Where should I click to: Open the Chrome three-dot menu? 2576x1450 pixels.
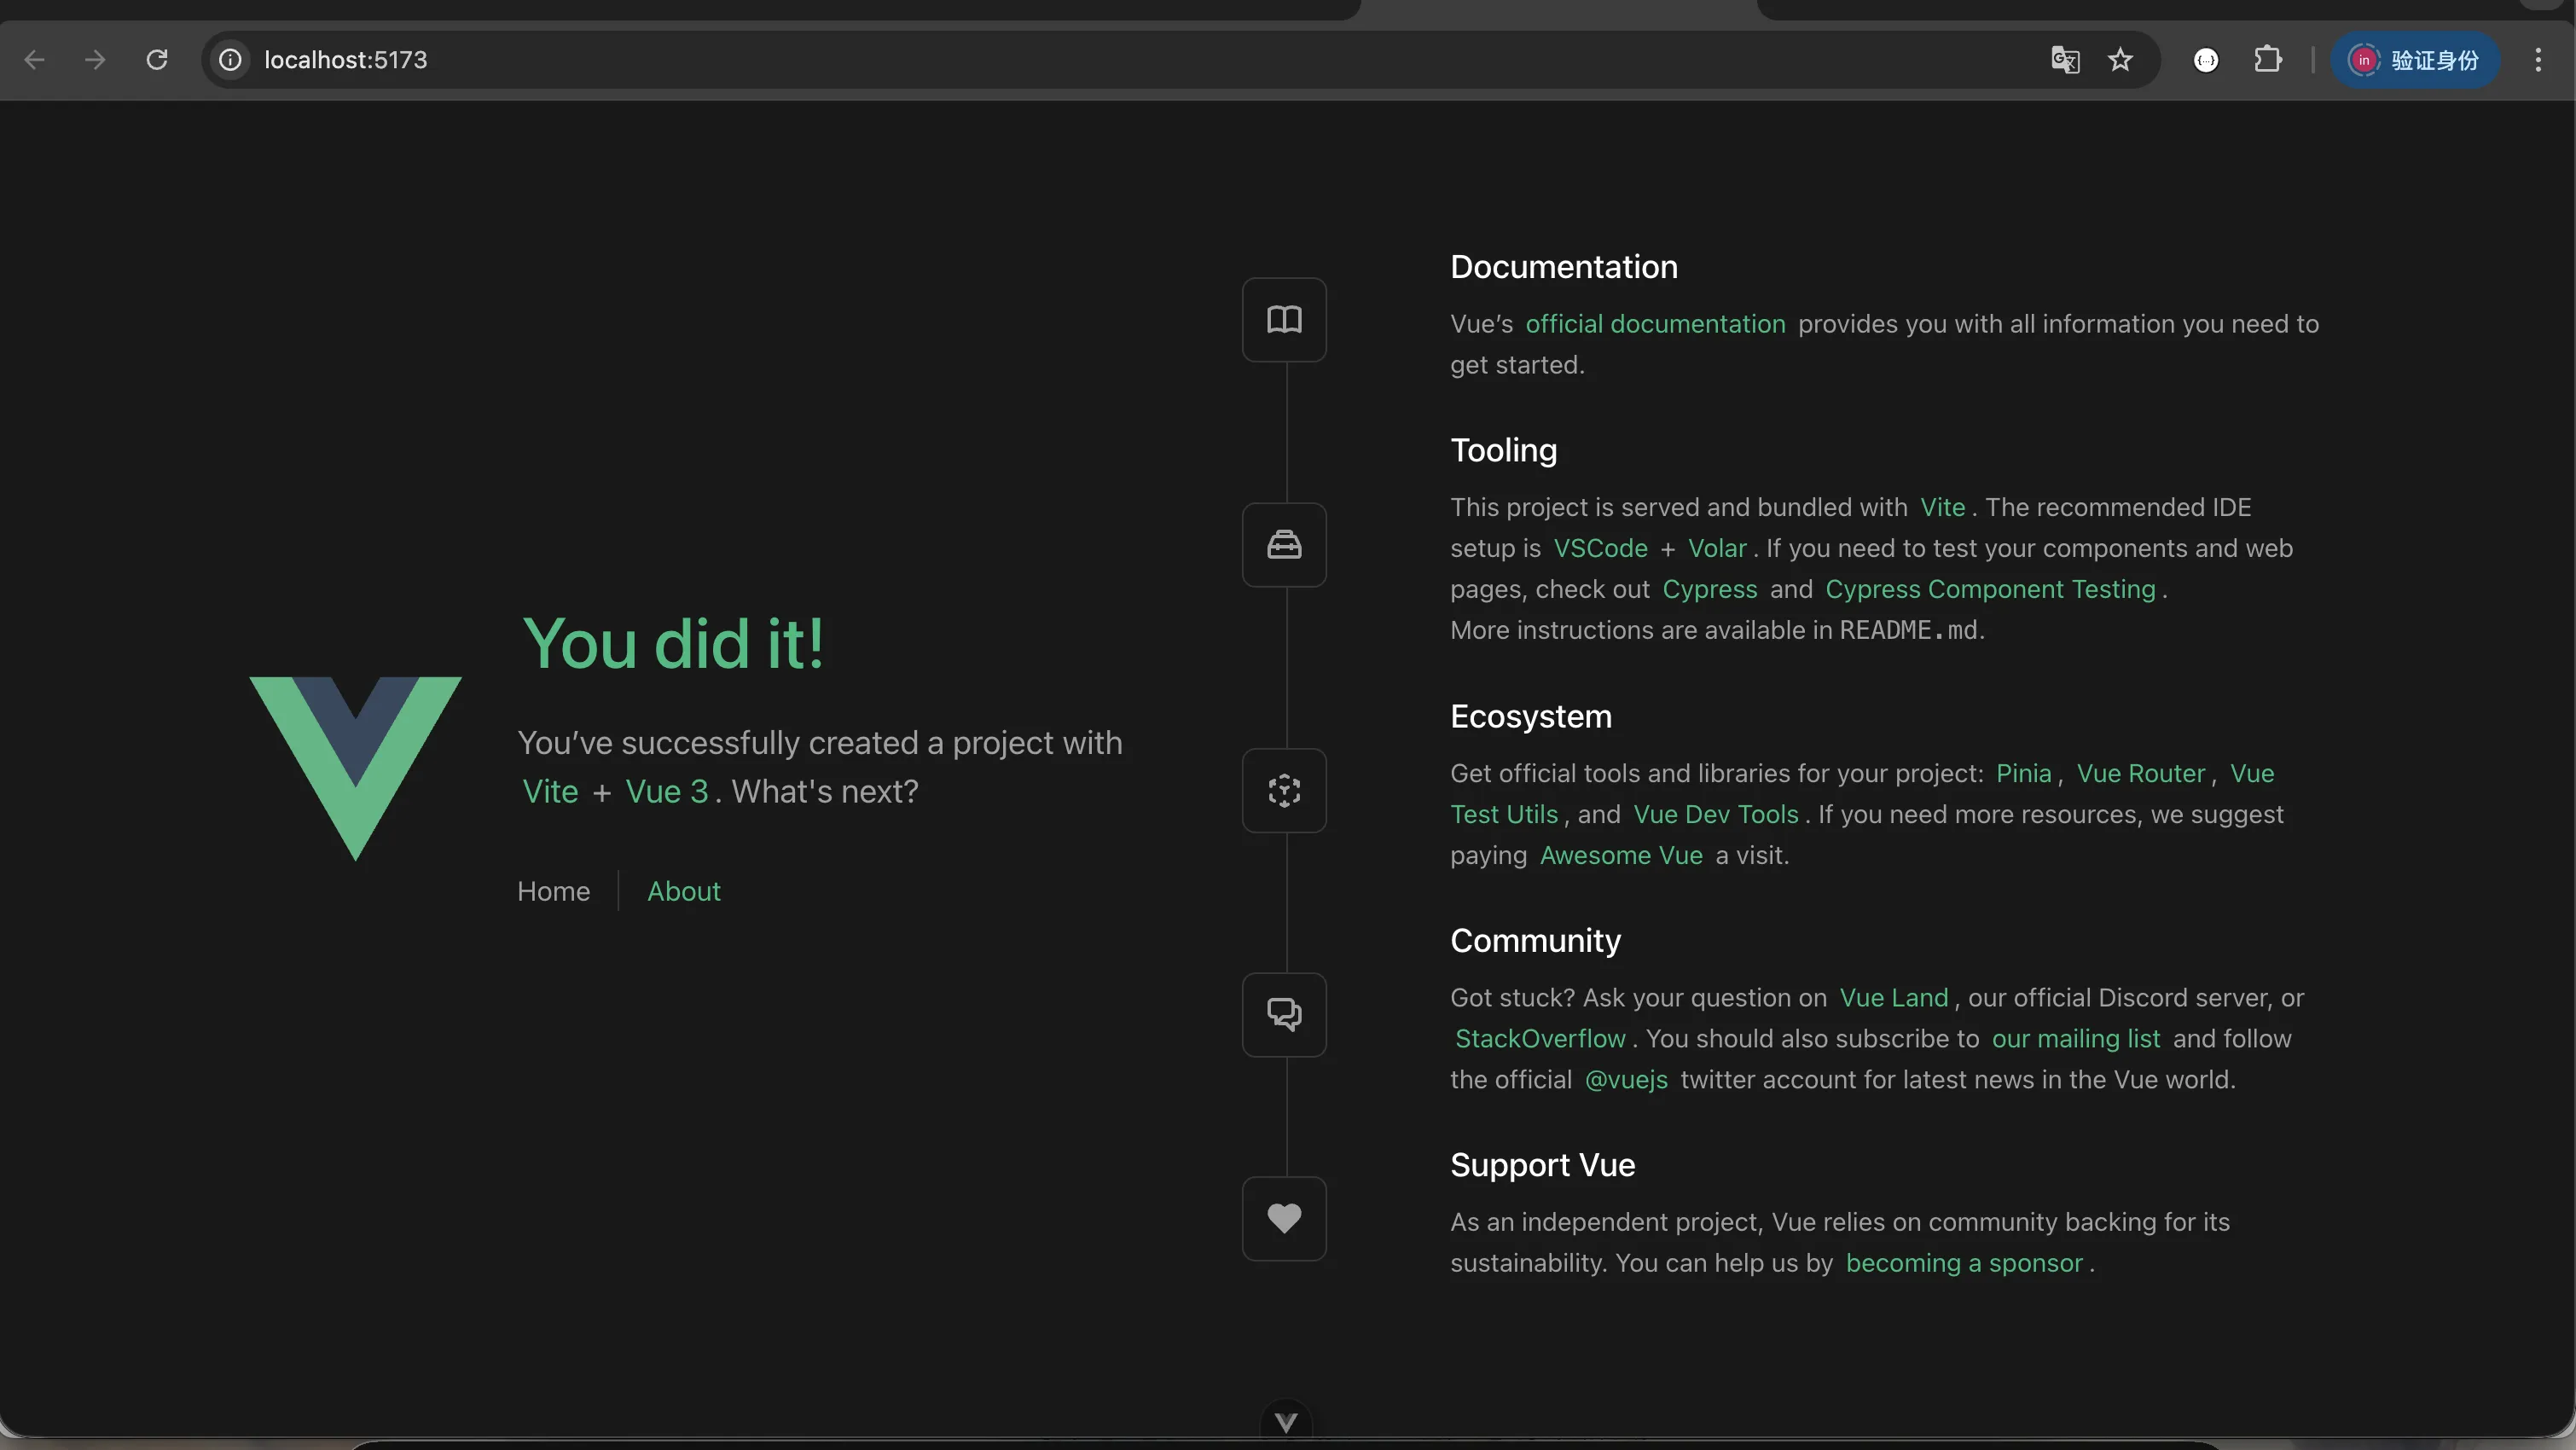(2538, 60)
